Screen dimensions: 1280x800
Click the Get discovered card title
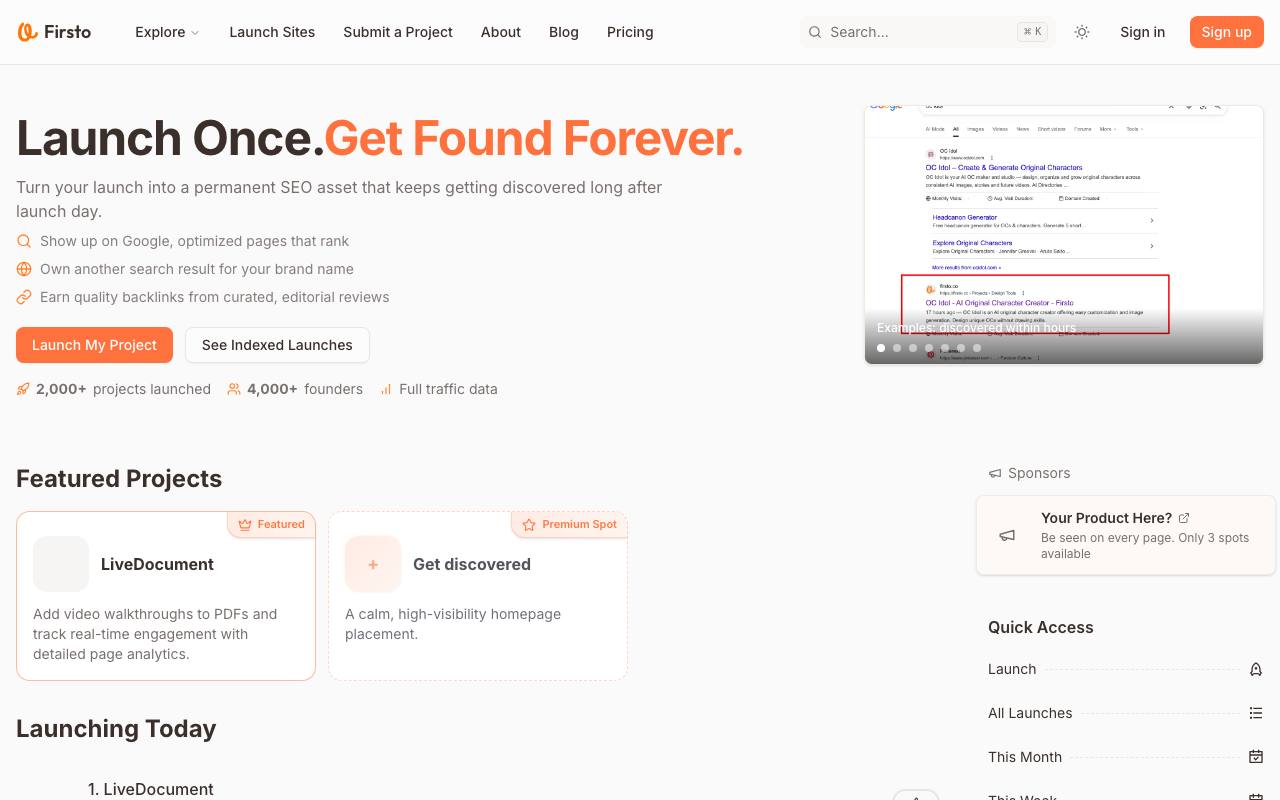coord(472,564)
